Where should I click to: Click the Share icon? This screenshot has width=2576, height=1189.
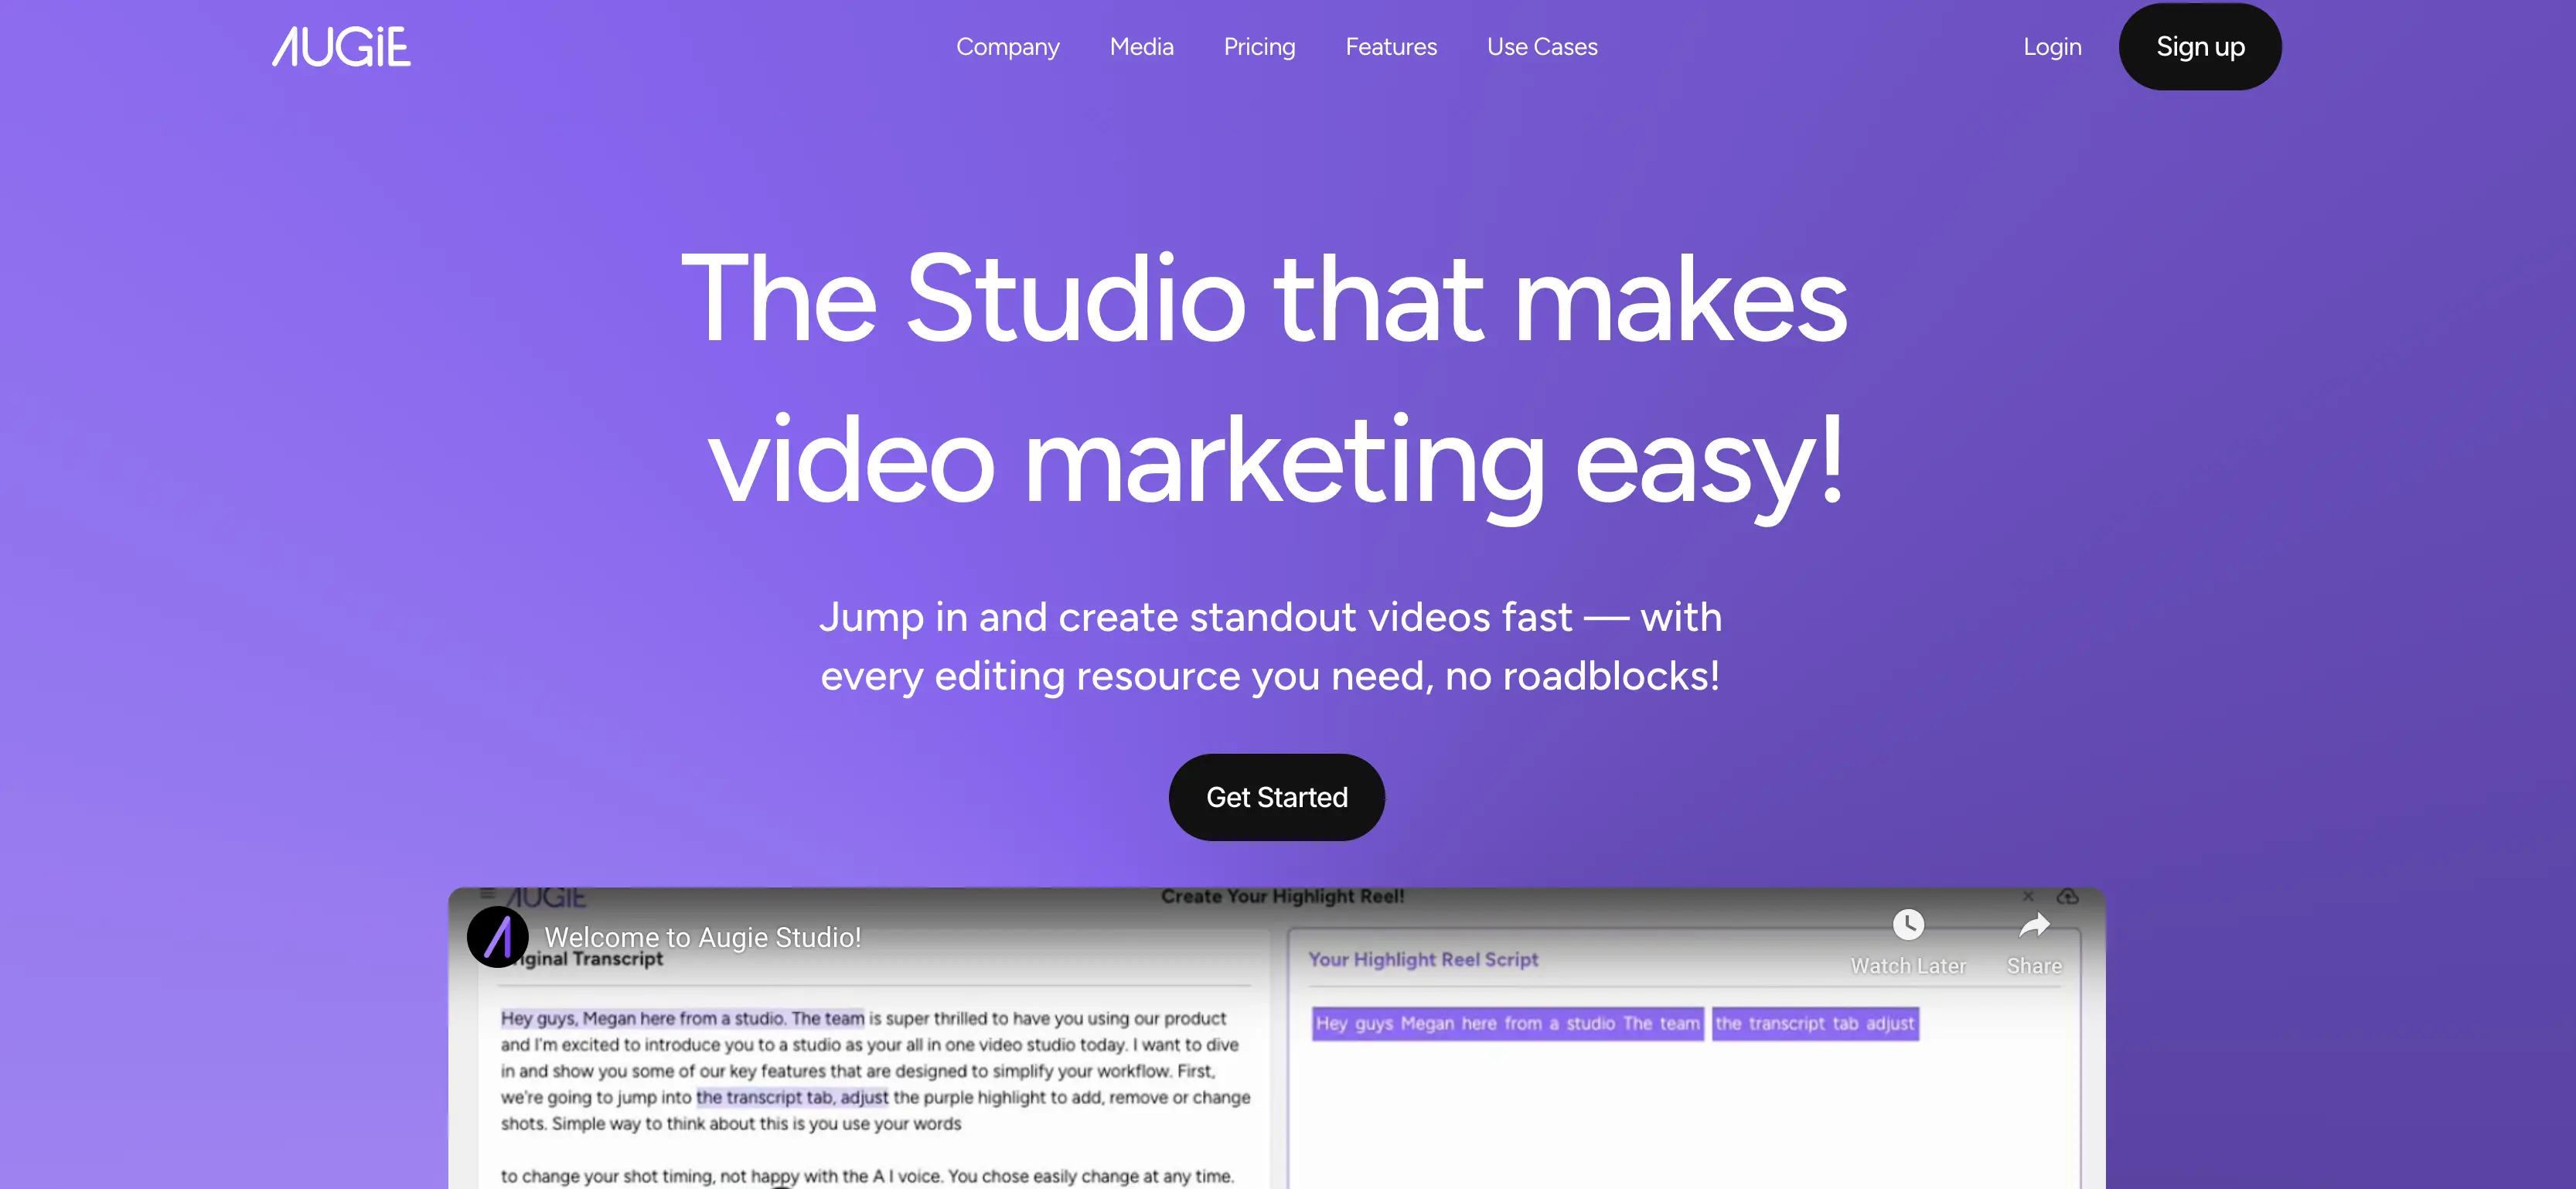tap(2036, 928)
